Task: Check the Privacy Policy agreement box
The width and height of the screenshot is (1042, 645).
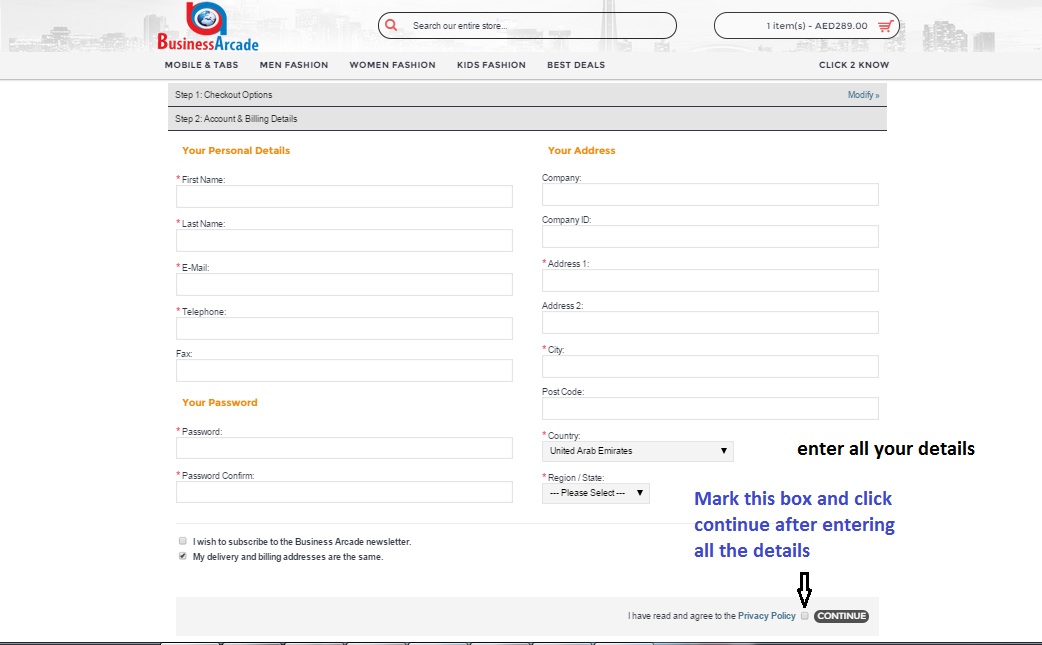Action: tap(805, 616)
